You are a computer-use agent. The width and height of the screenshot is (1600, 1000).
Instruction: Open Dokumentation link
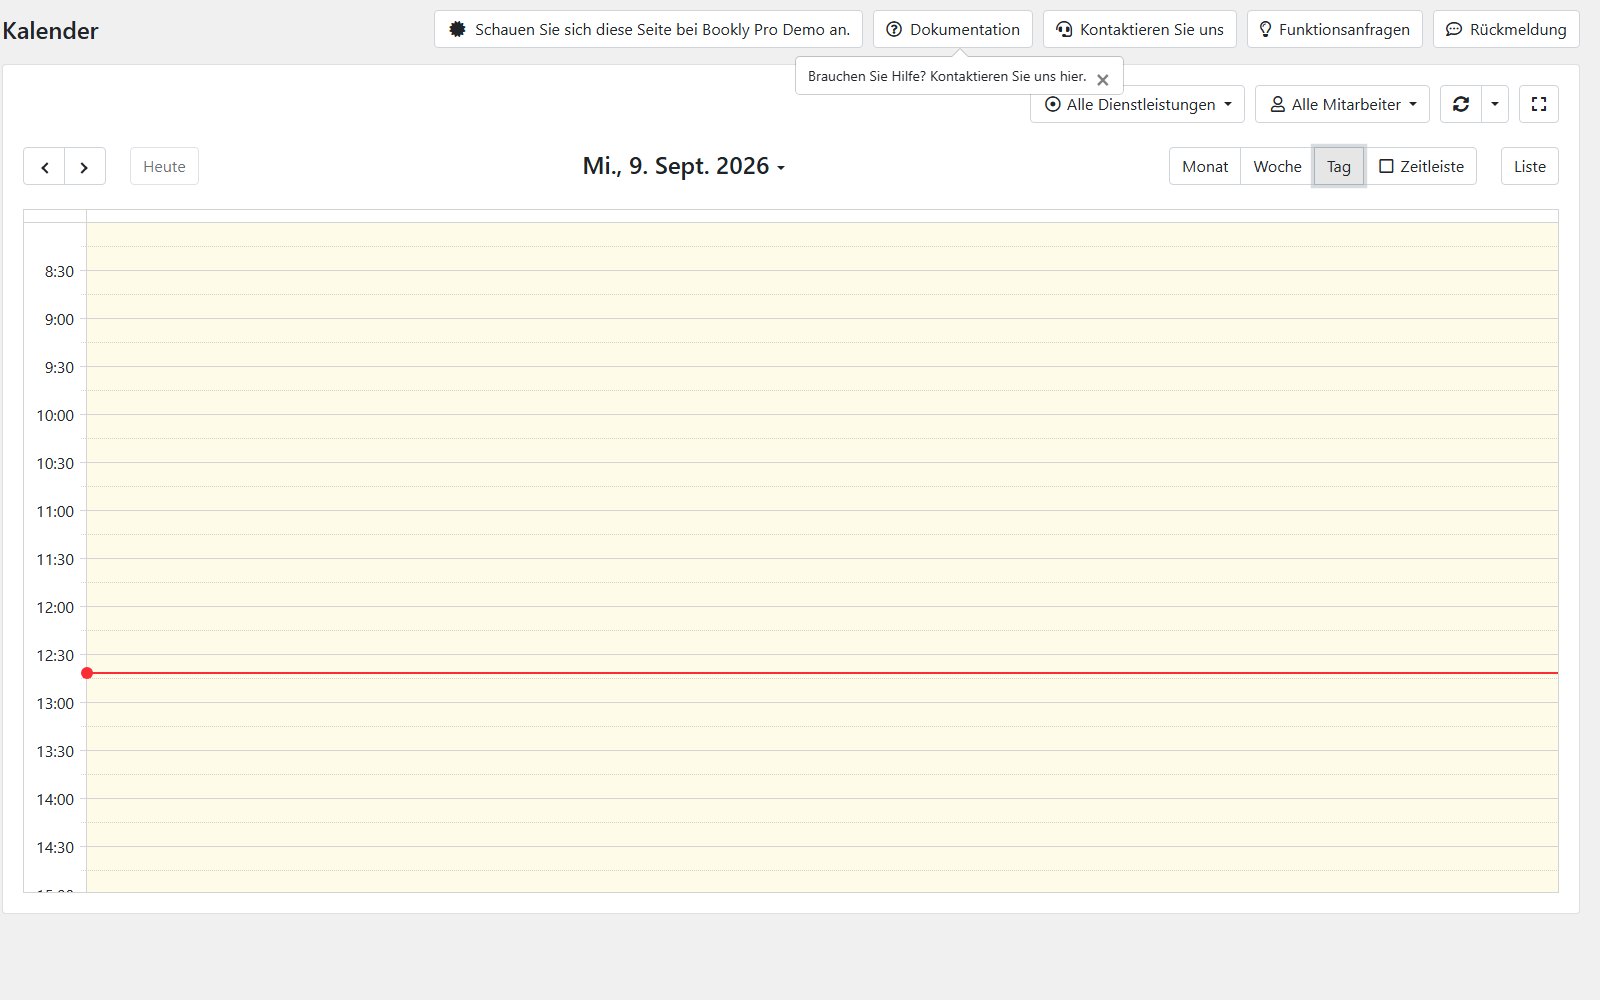(x=953, y=29)
